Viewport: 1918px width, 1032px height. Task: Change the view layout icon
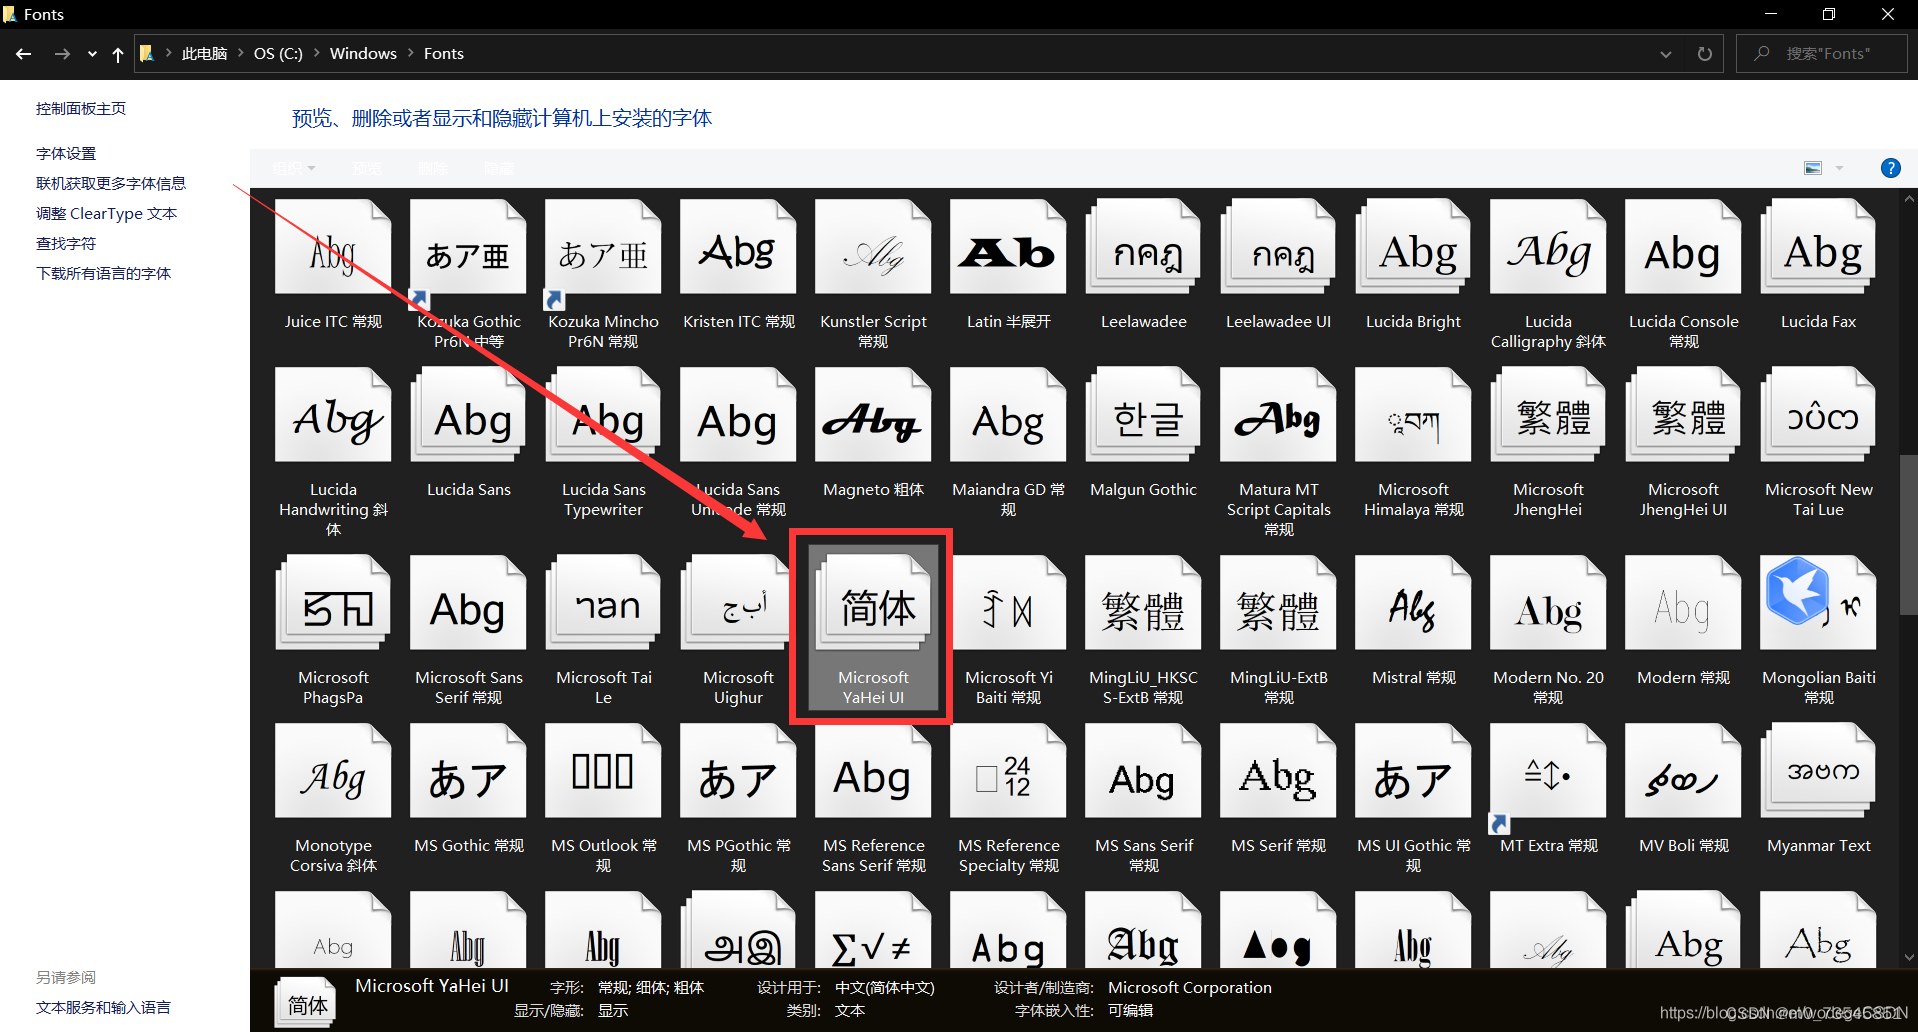coord(1813,168)
